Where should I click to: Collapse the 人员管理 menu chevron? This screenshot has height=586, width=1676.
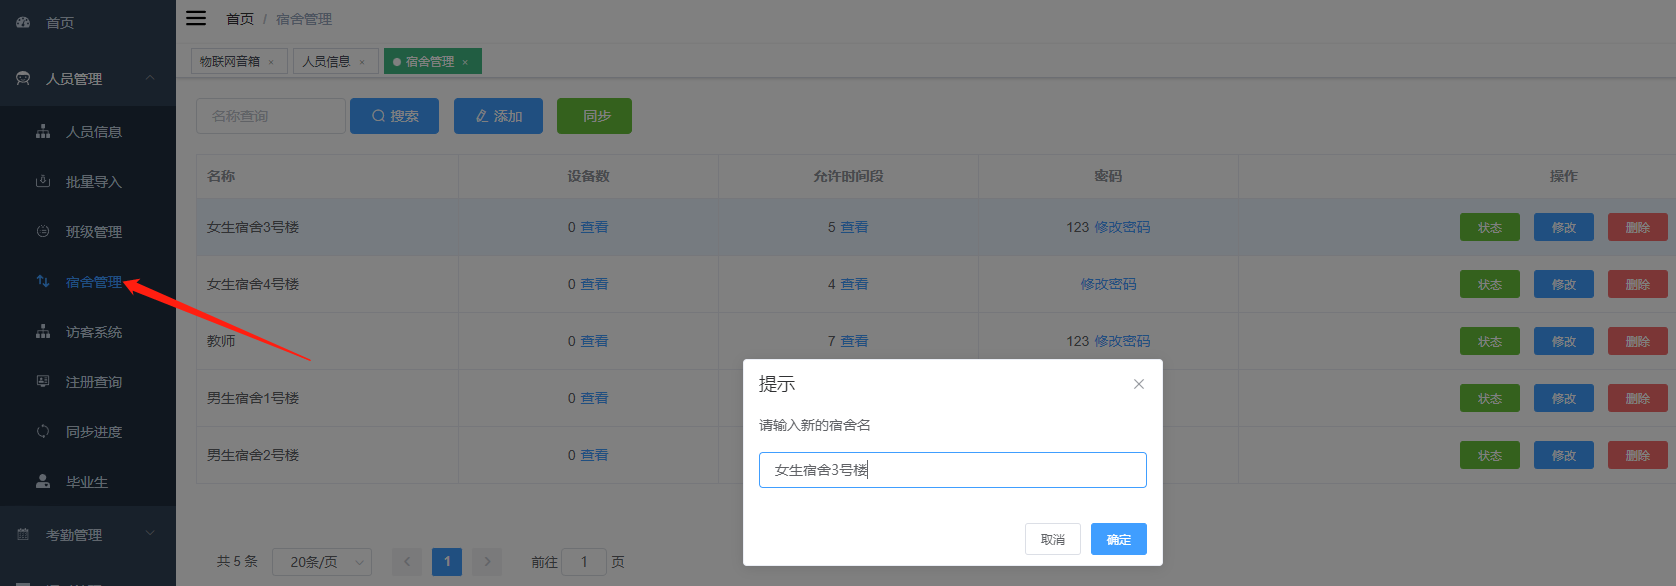(x=150, y=78)
